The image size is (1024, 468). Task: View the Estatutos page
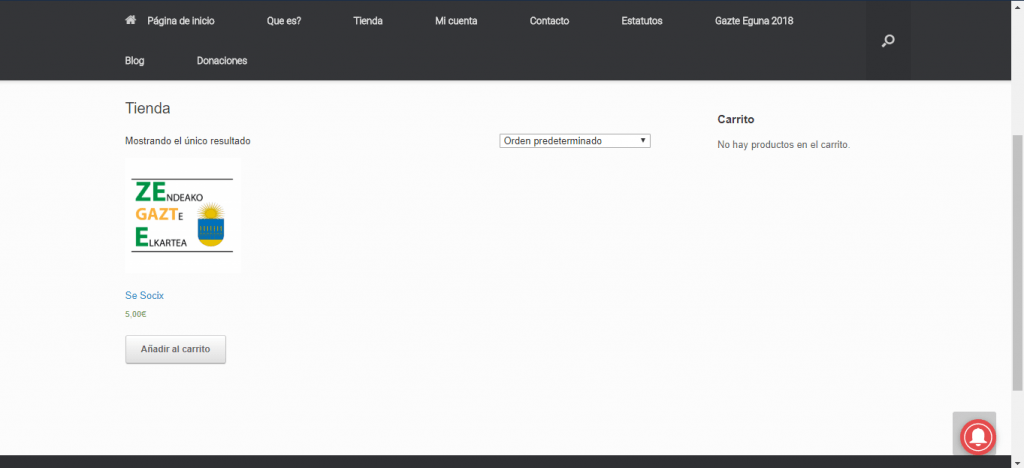(x=642, y=21)
